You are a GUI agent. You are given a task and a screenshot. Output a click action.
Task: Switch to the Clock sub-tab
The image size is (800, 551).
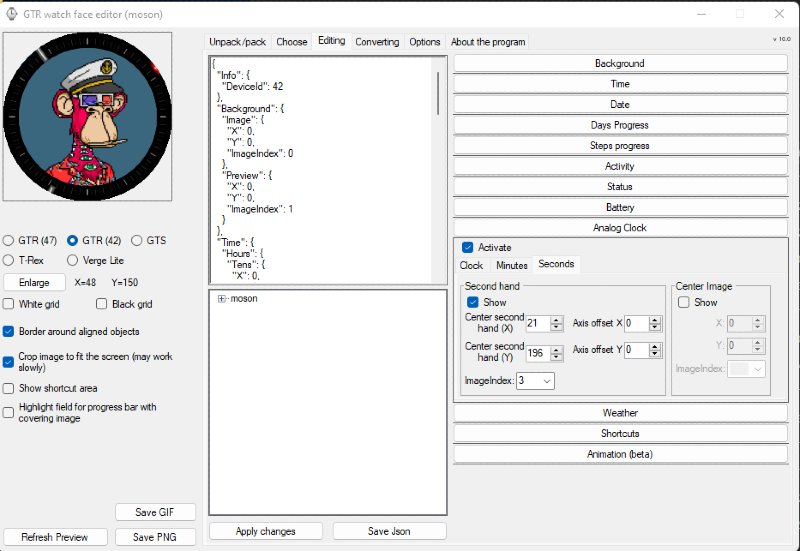coord(471,265)
